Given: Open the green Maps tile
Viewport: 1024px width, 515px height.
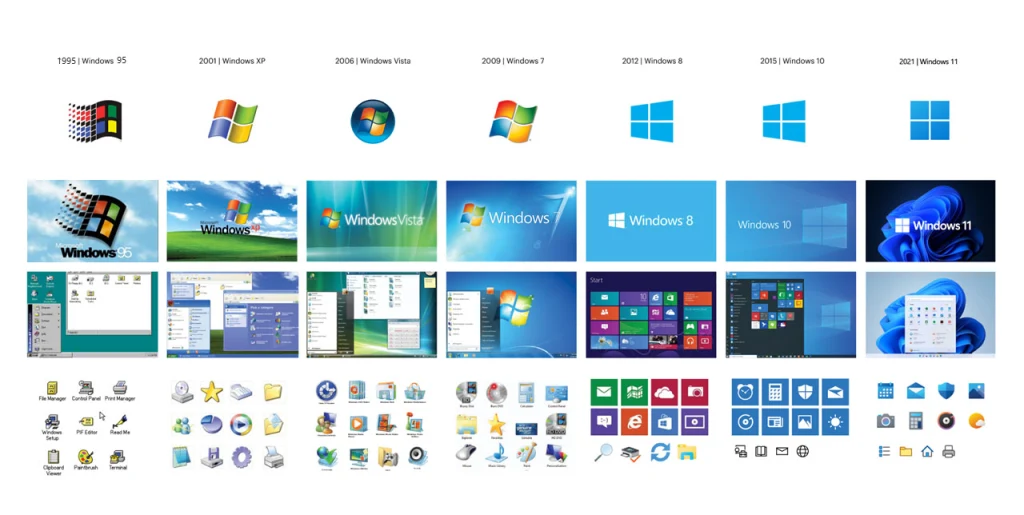Looking at the screenshot, I should click(x=634, y=392).
